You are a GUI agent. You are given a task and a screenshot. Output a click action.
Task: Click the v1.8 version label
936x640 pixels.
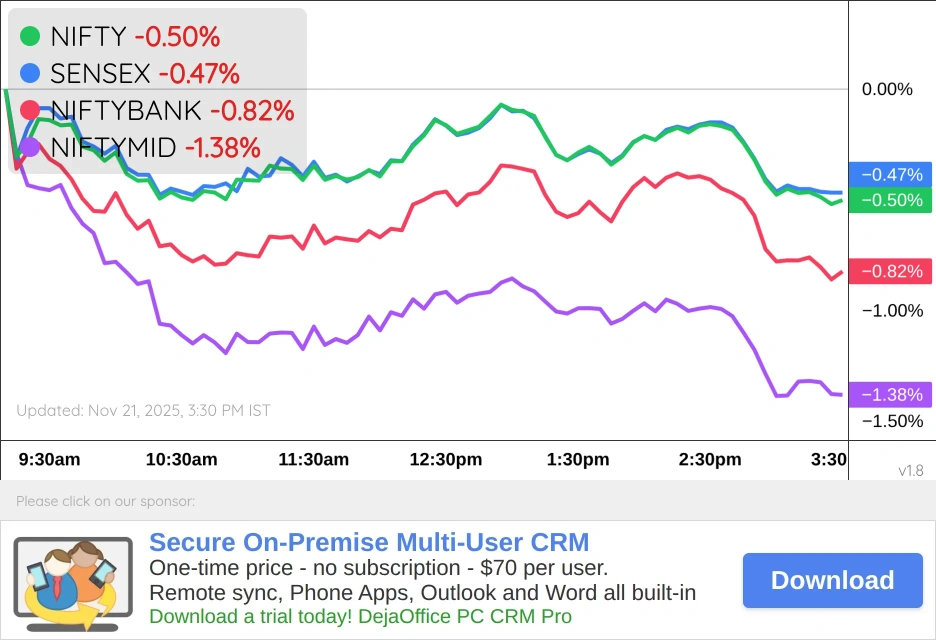(x=911, y=470)
